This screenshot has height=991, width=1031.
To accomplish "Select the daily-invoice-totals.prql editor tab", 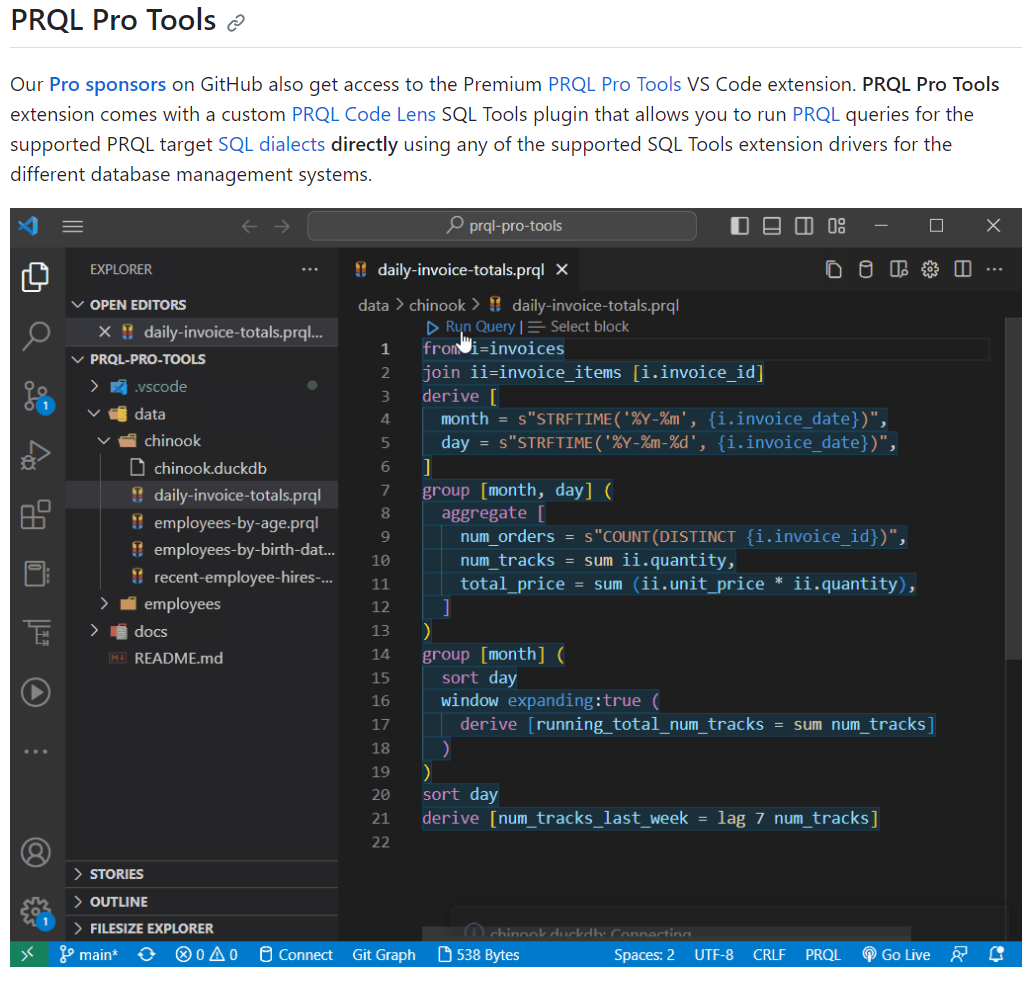I will (460, 270).
